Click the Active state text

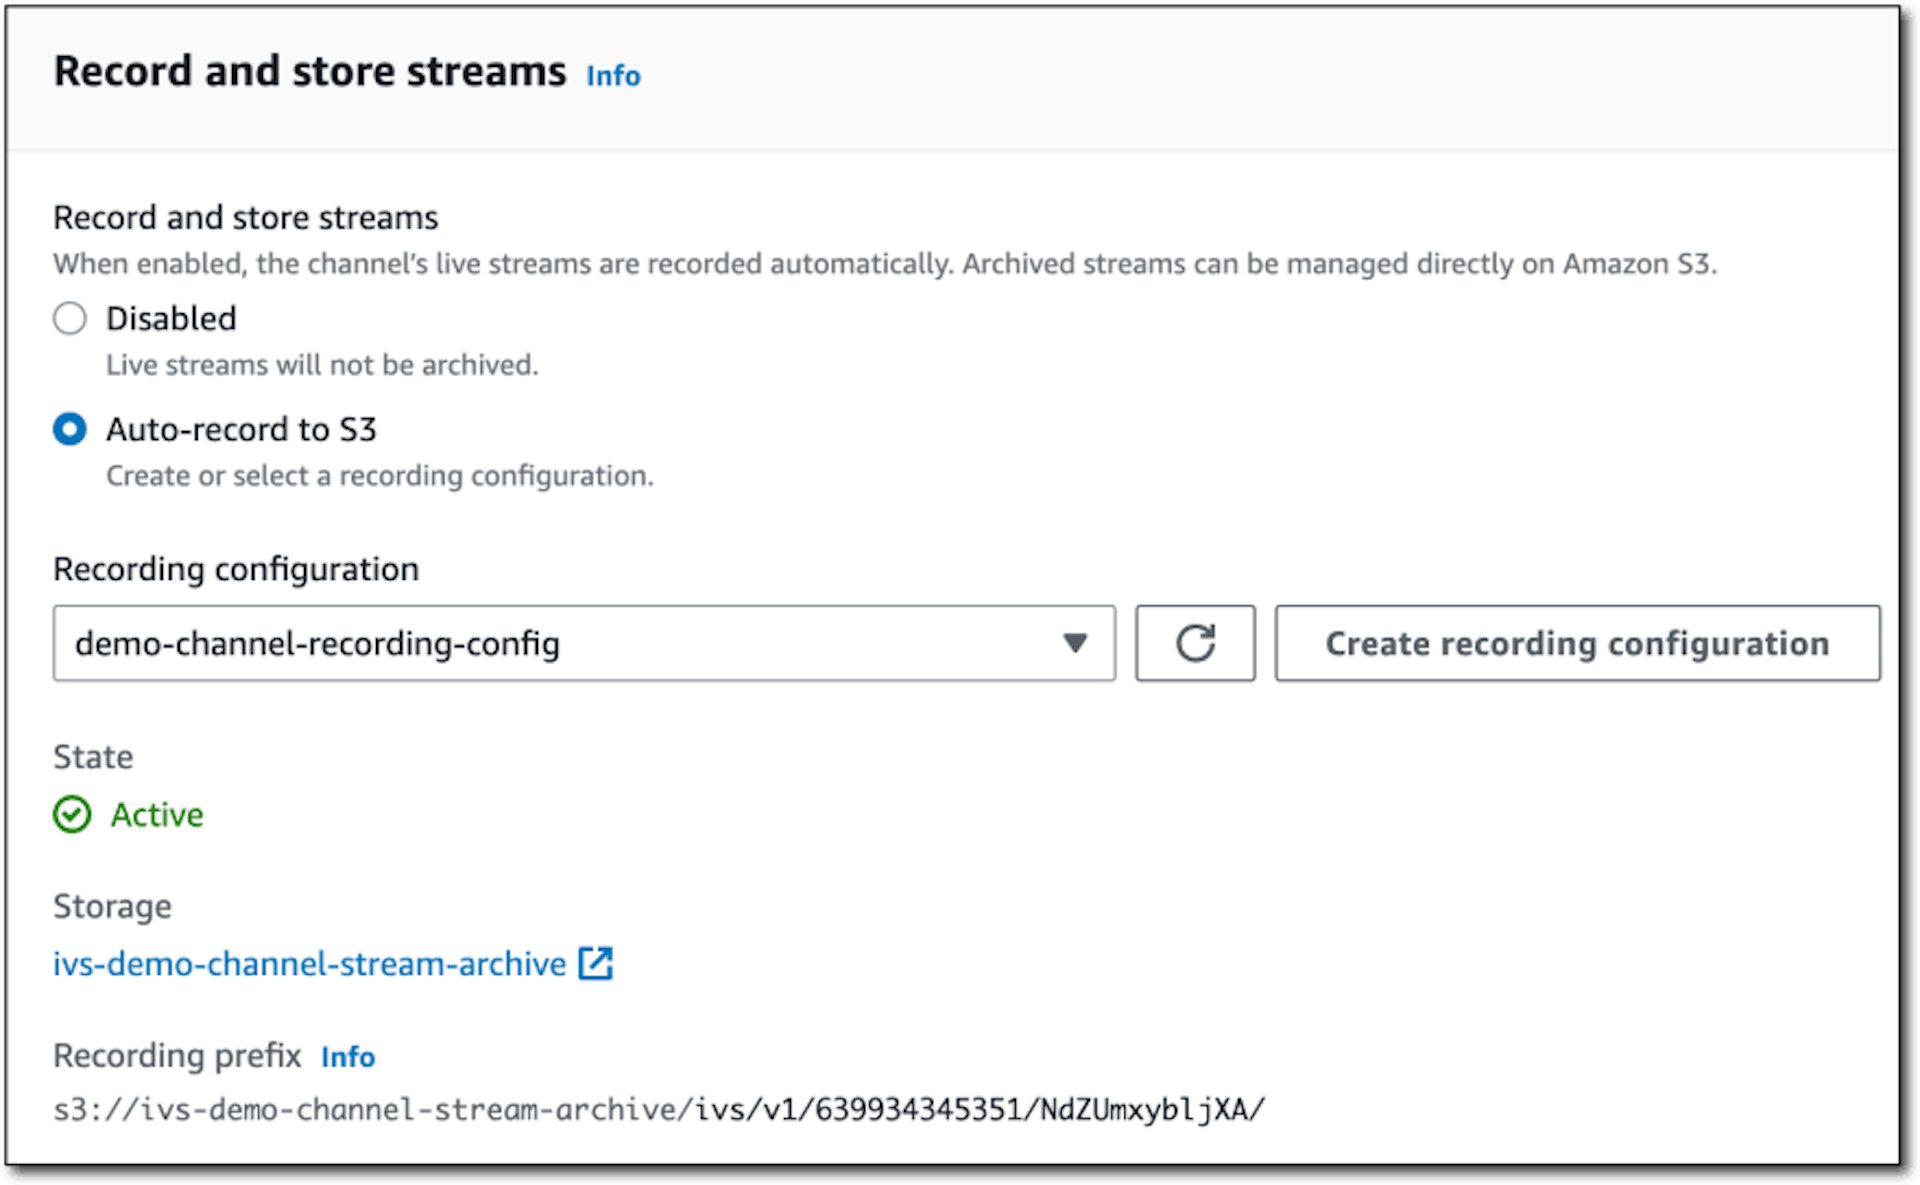157,815
